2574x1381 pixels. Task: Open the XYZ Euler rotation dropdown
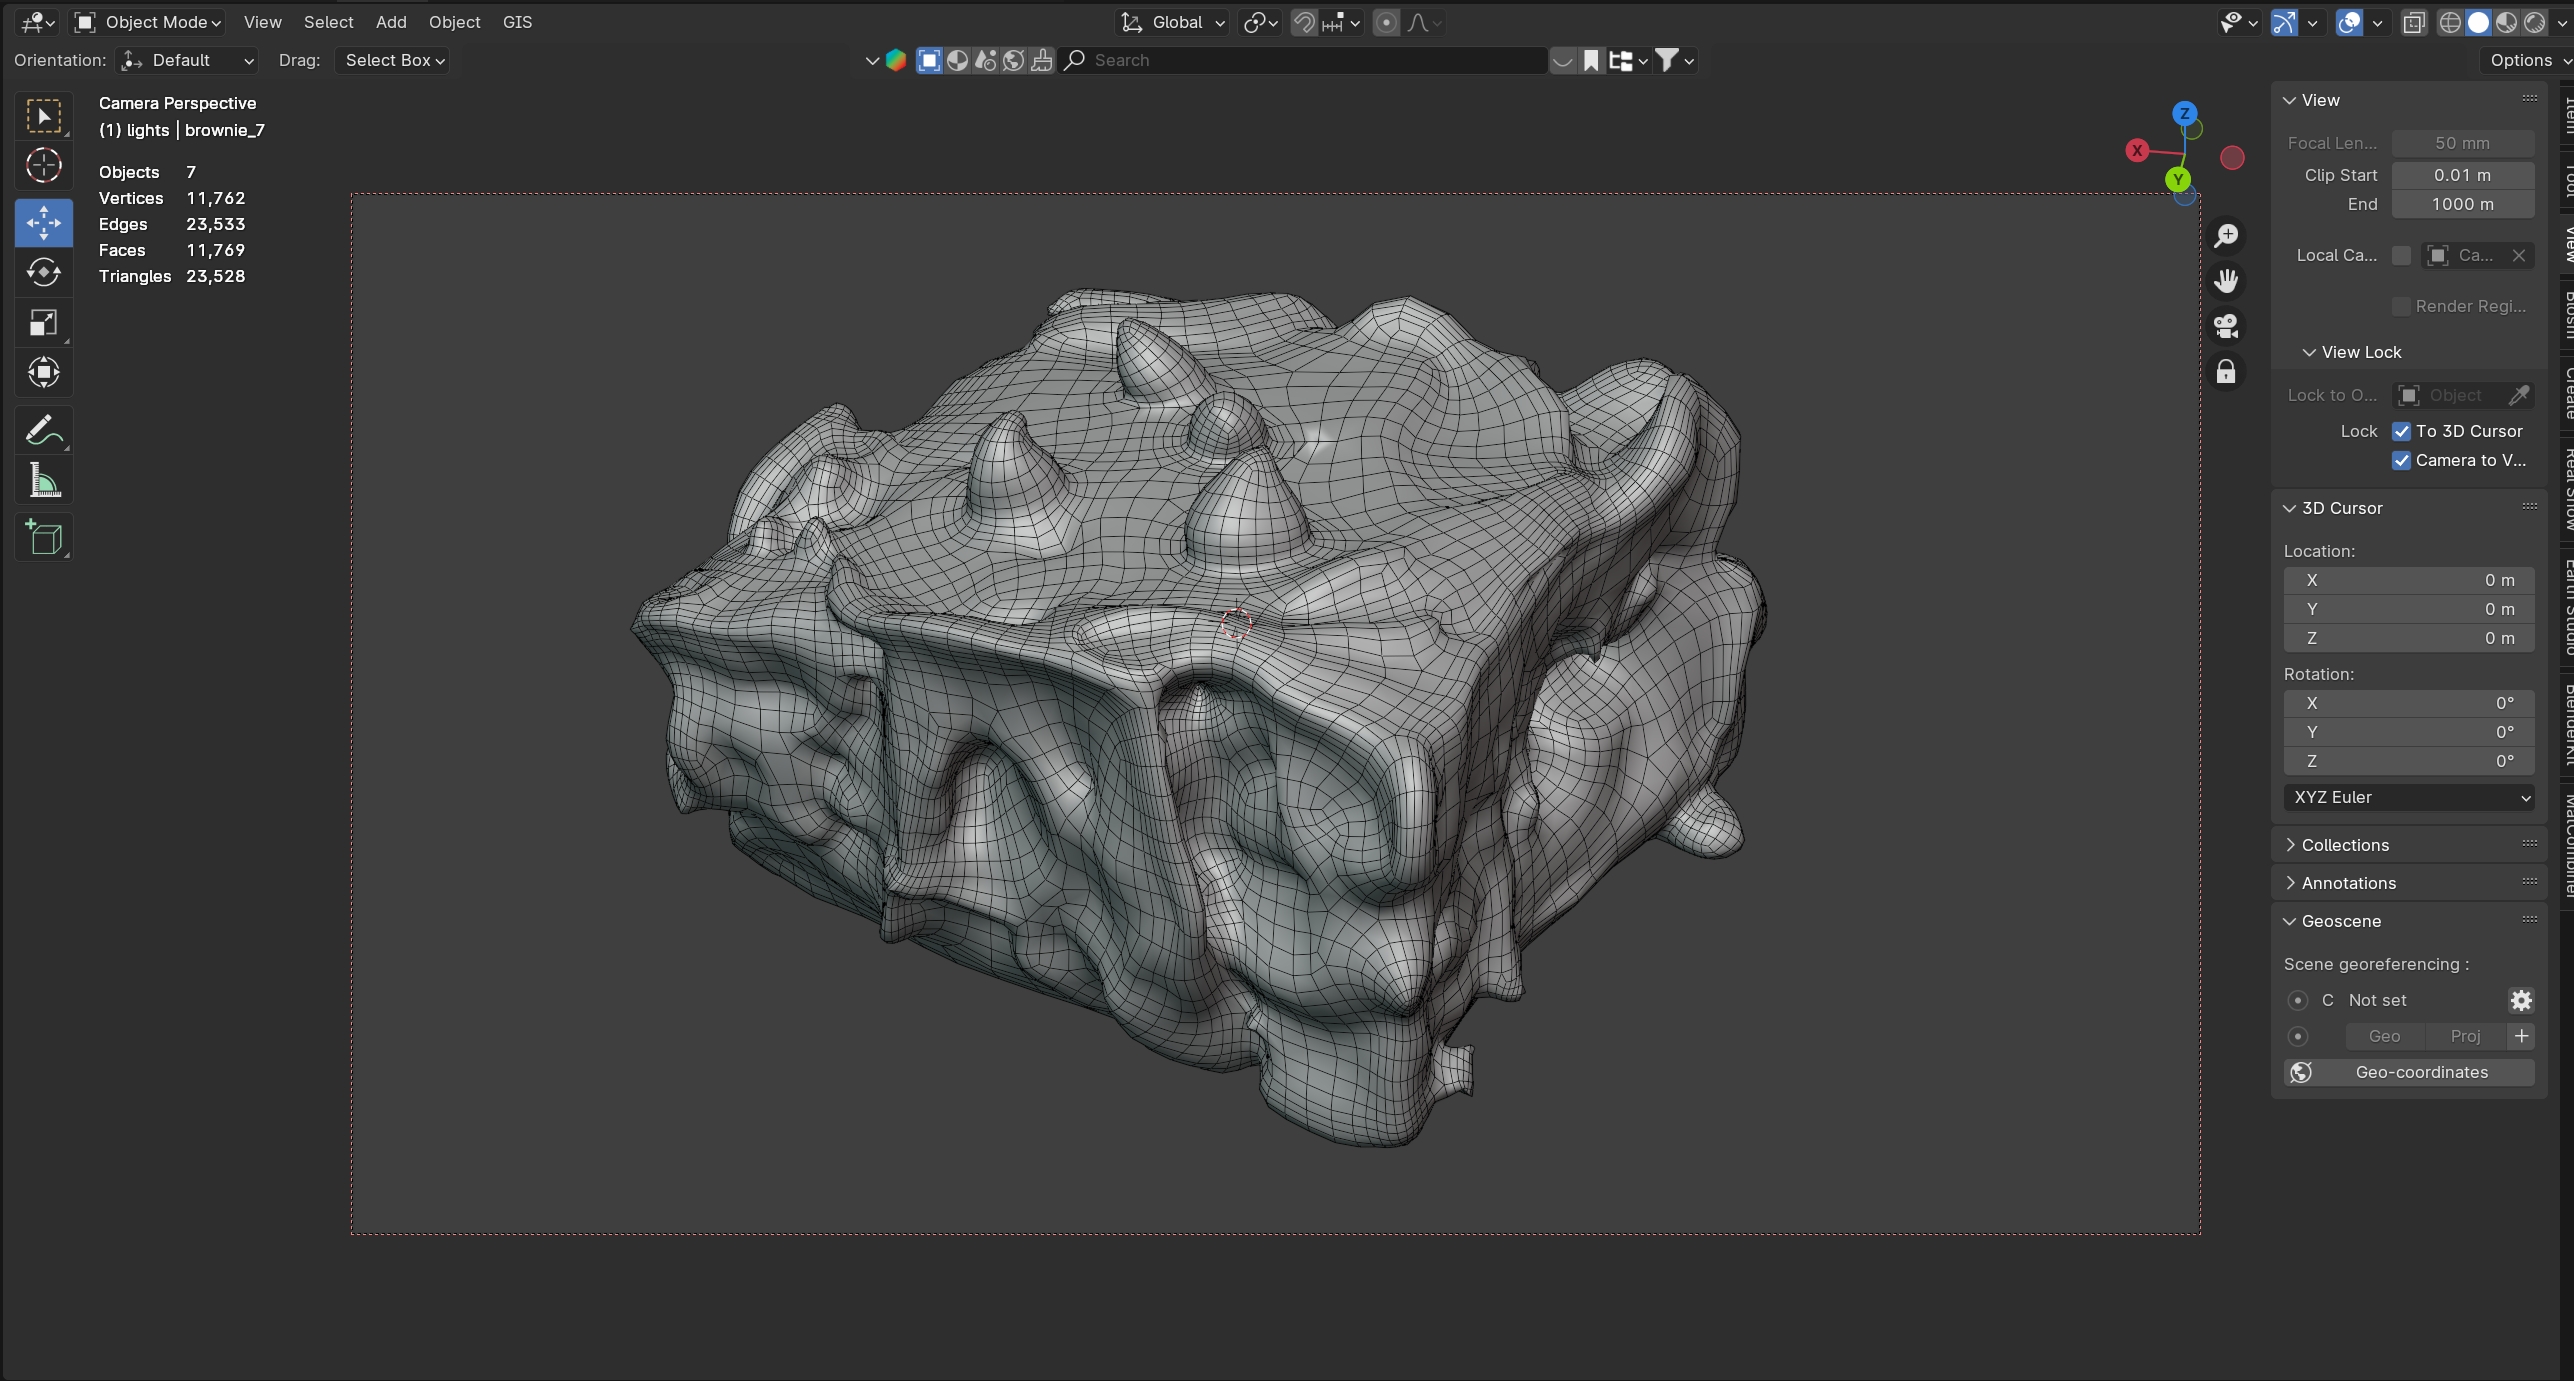click(2408, 797)
